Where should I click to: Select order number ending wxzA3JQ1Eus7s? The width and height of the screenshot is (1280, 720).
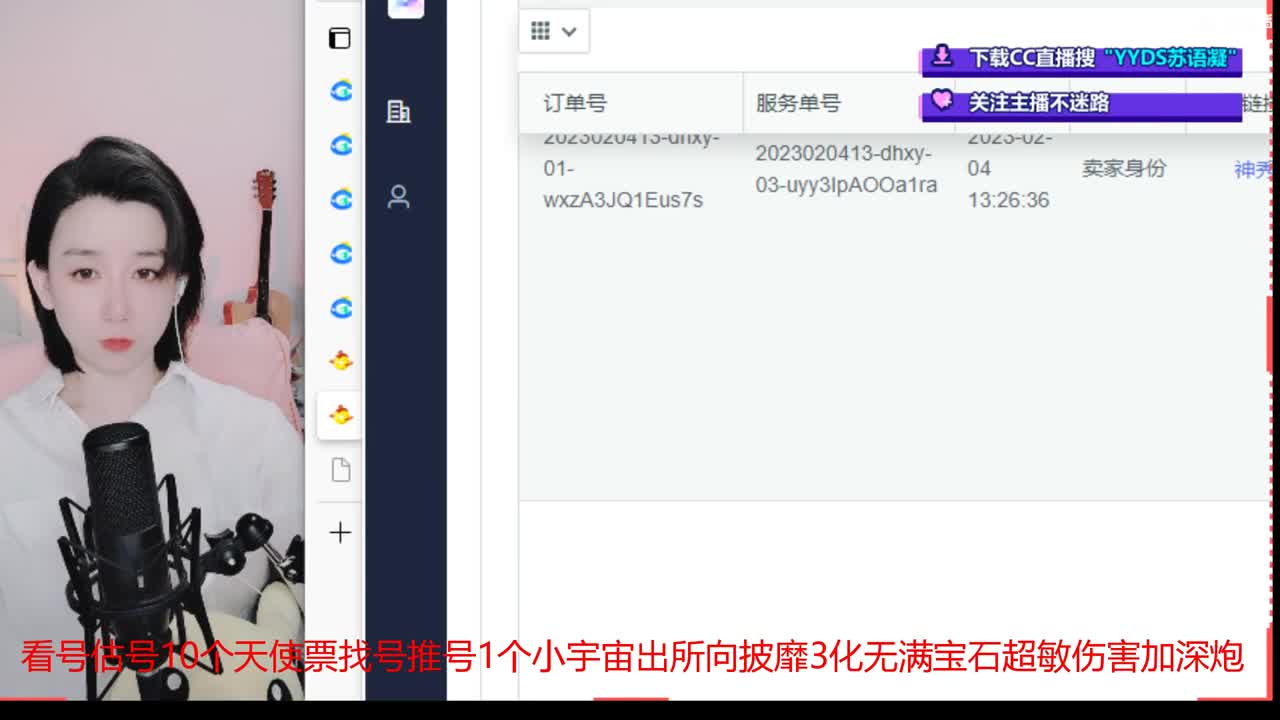tap(631, 168)
